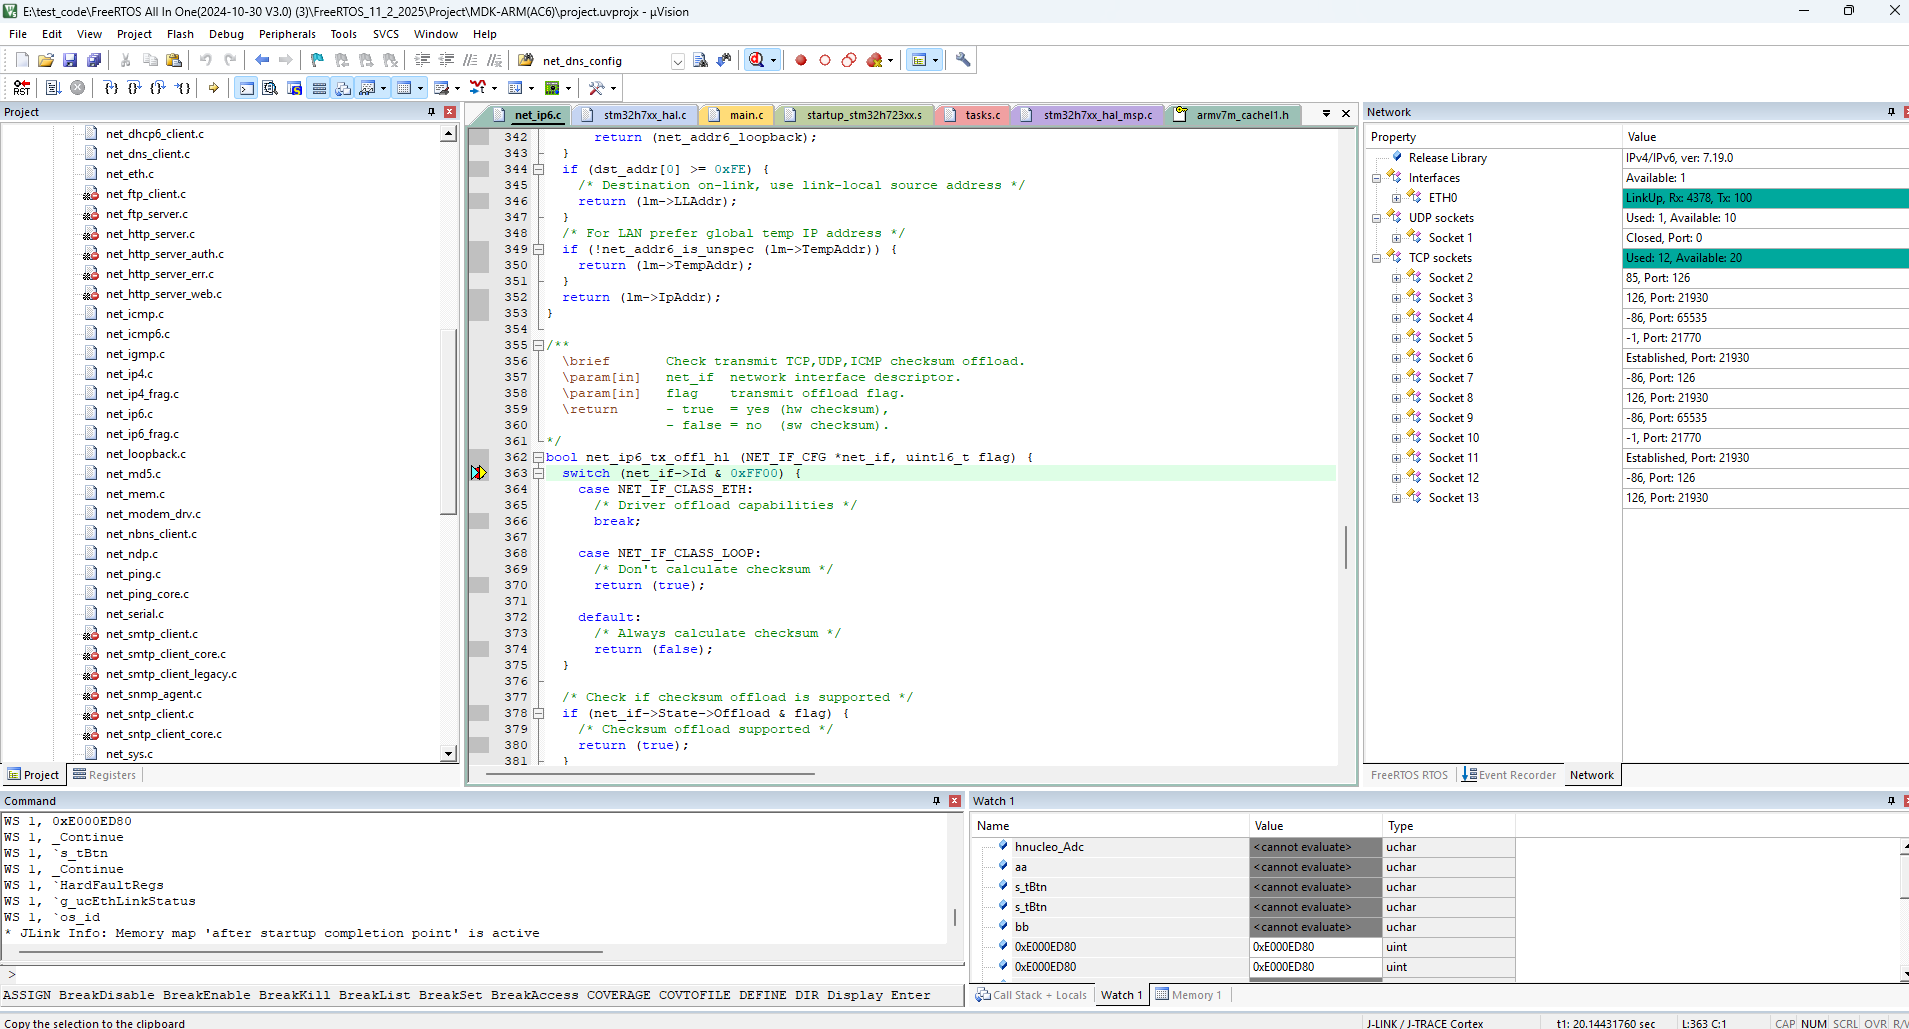Click the Stop execution icon
The width and height of the screenshot is (1909, 1029).
point(77,88)
